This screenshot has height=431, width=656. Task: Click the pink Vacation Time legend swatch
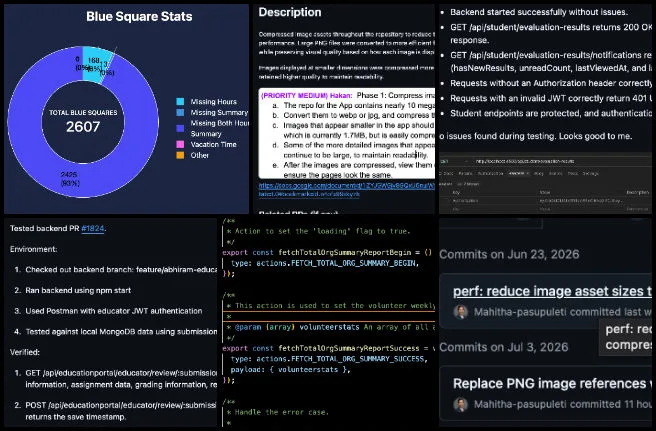pyautogui.click(x=180, y=144)
